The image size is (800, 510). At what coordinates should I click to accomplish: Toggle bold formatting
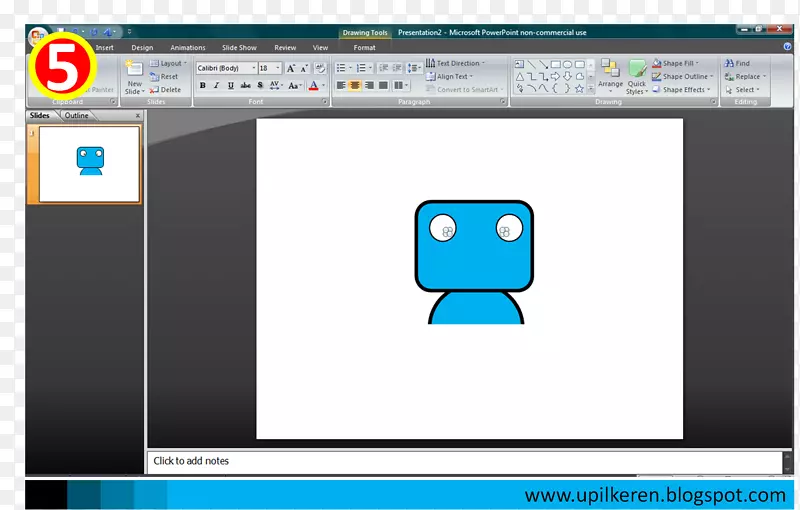pyautogui.click(x=202, y=86)
